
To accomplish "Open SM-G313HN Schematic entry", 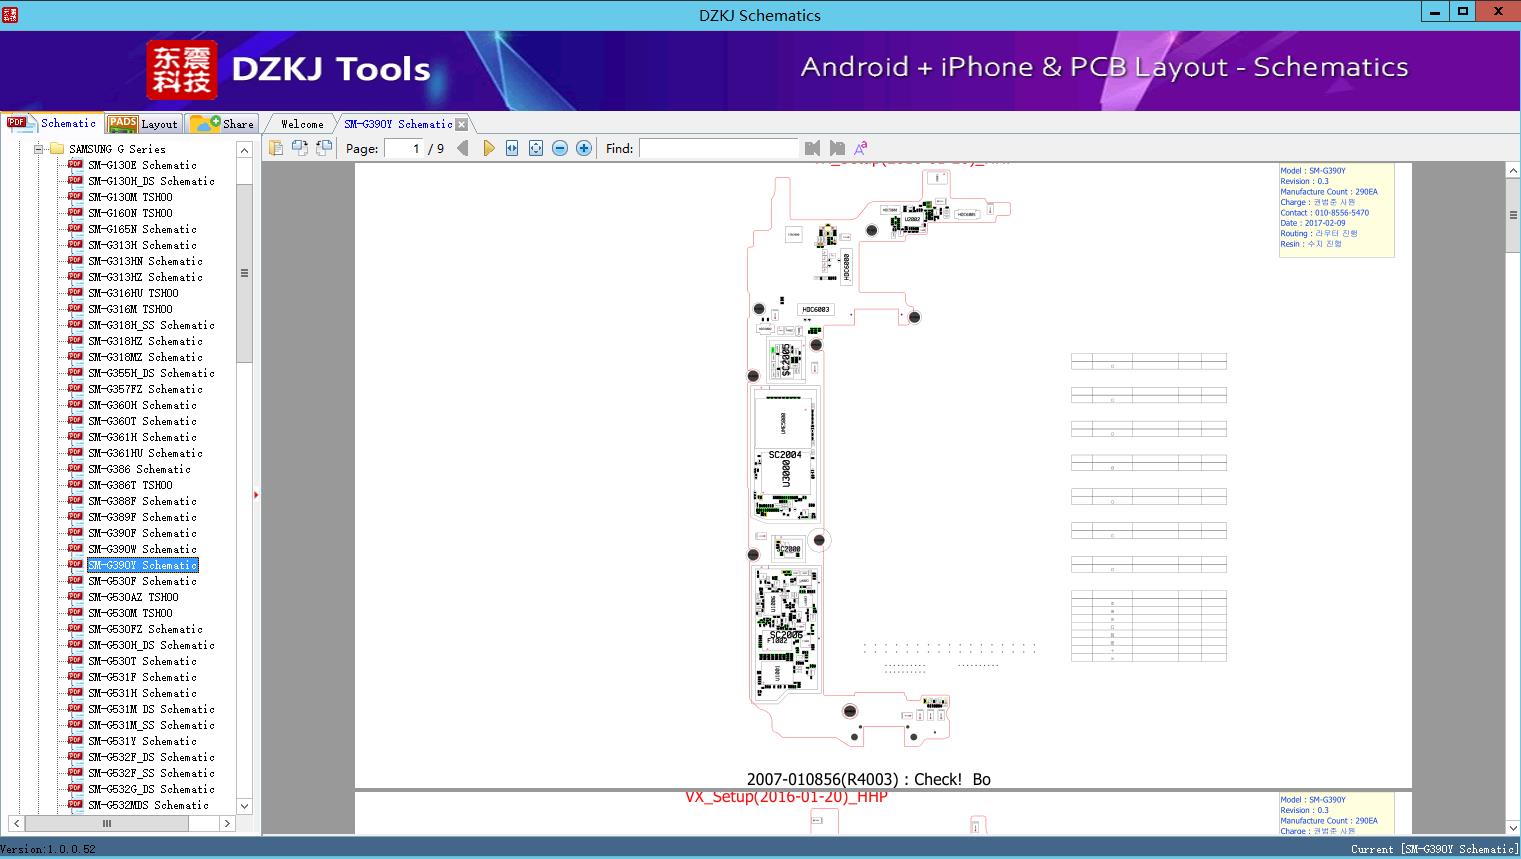I will point(145,261).
